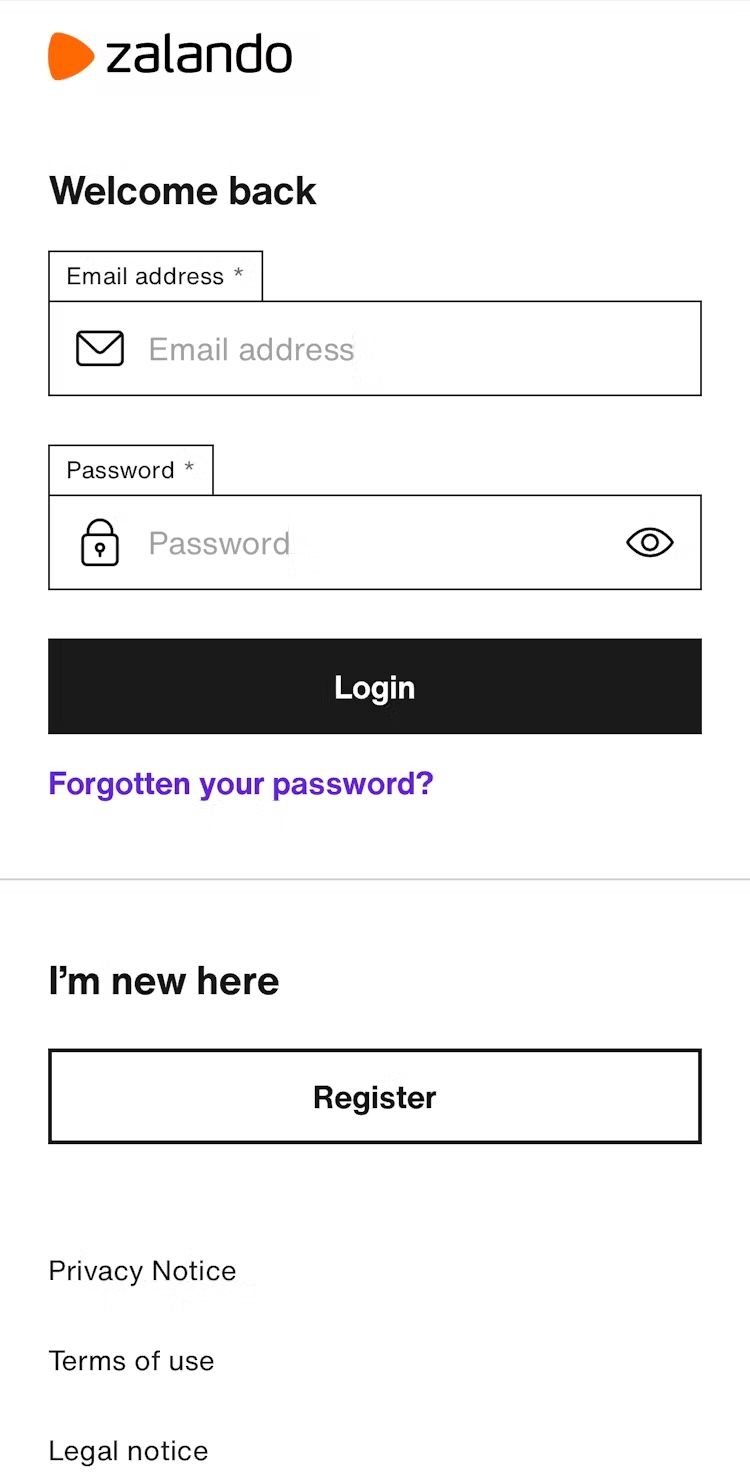
Task: Click the Password field label
Action: click(120, 471)
